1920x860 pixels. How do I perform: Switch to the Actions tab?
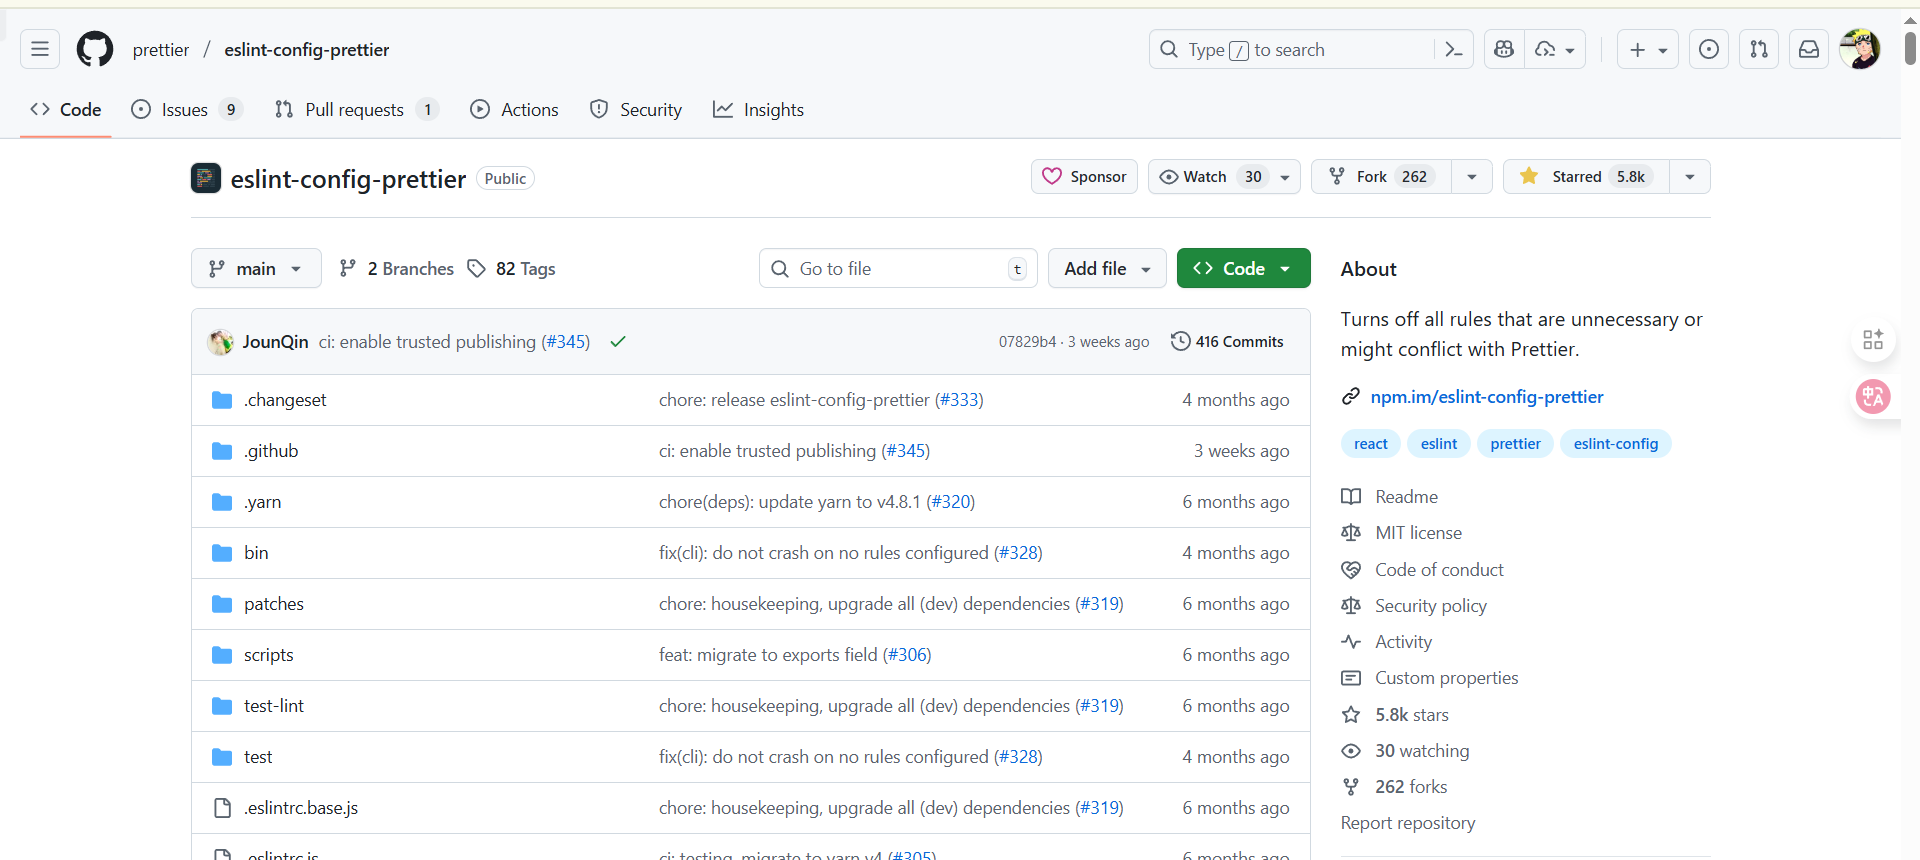[515, 110]
